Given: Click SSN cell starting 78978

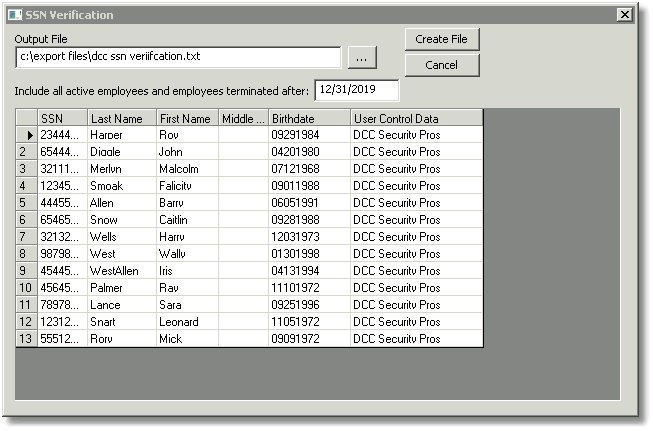Looking at the screenshot, I should [x=62, y=305].
